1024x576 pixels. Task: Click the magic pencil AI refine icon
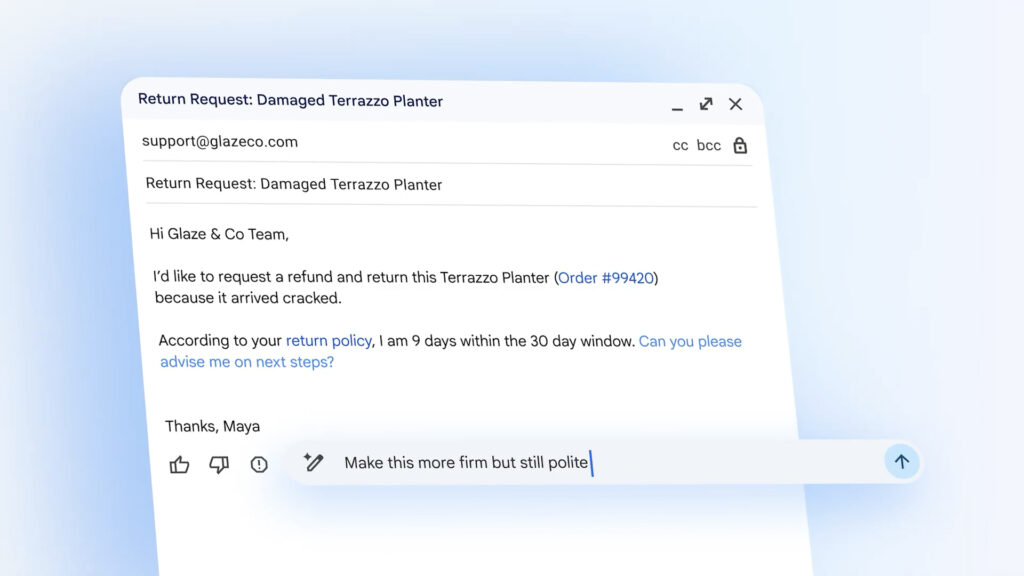314,462
